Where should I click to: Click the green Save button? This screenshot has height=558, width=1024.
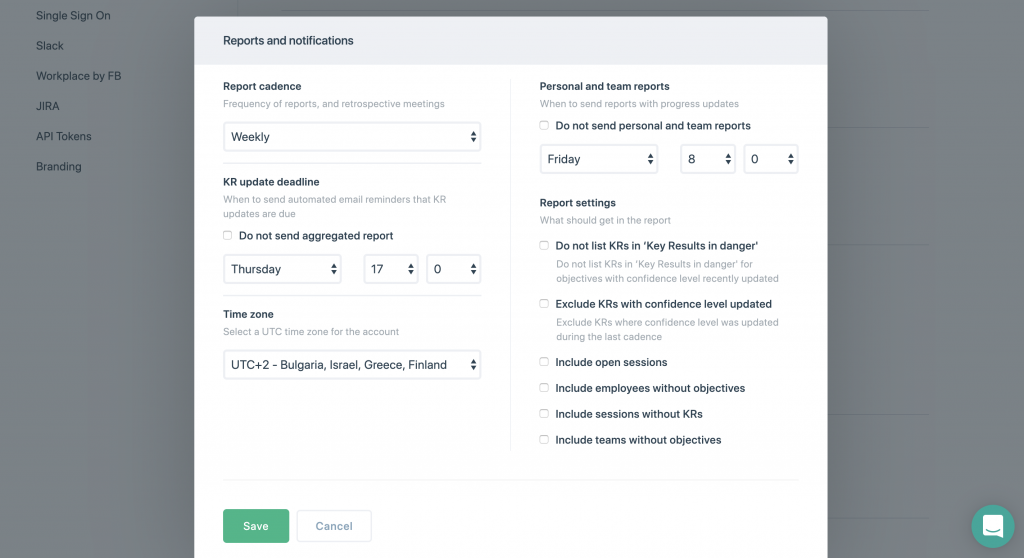click(256, 526)
